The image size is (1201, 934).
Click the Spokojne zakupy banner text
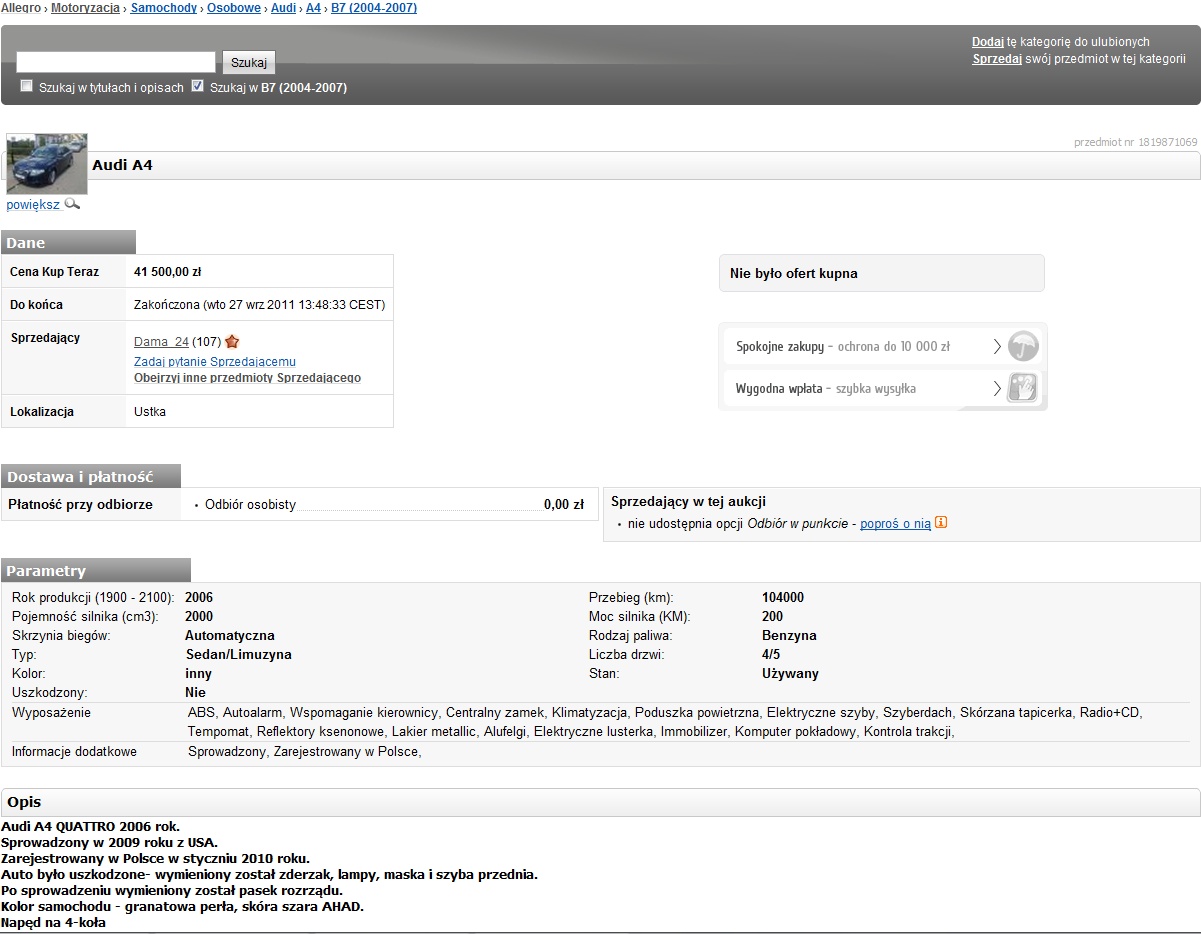pos(843,347)
